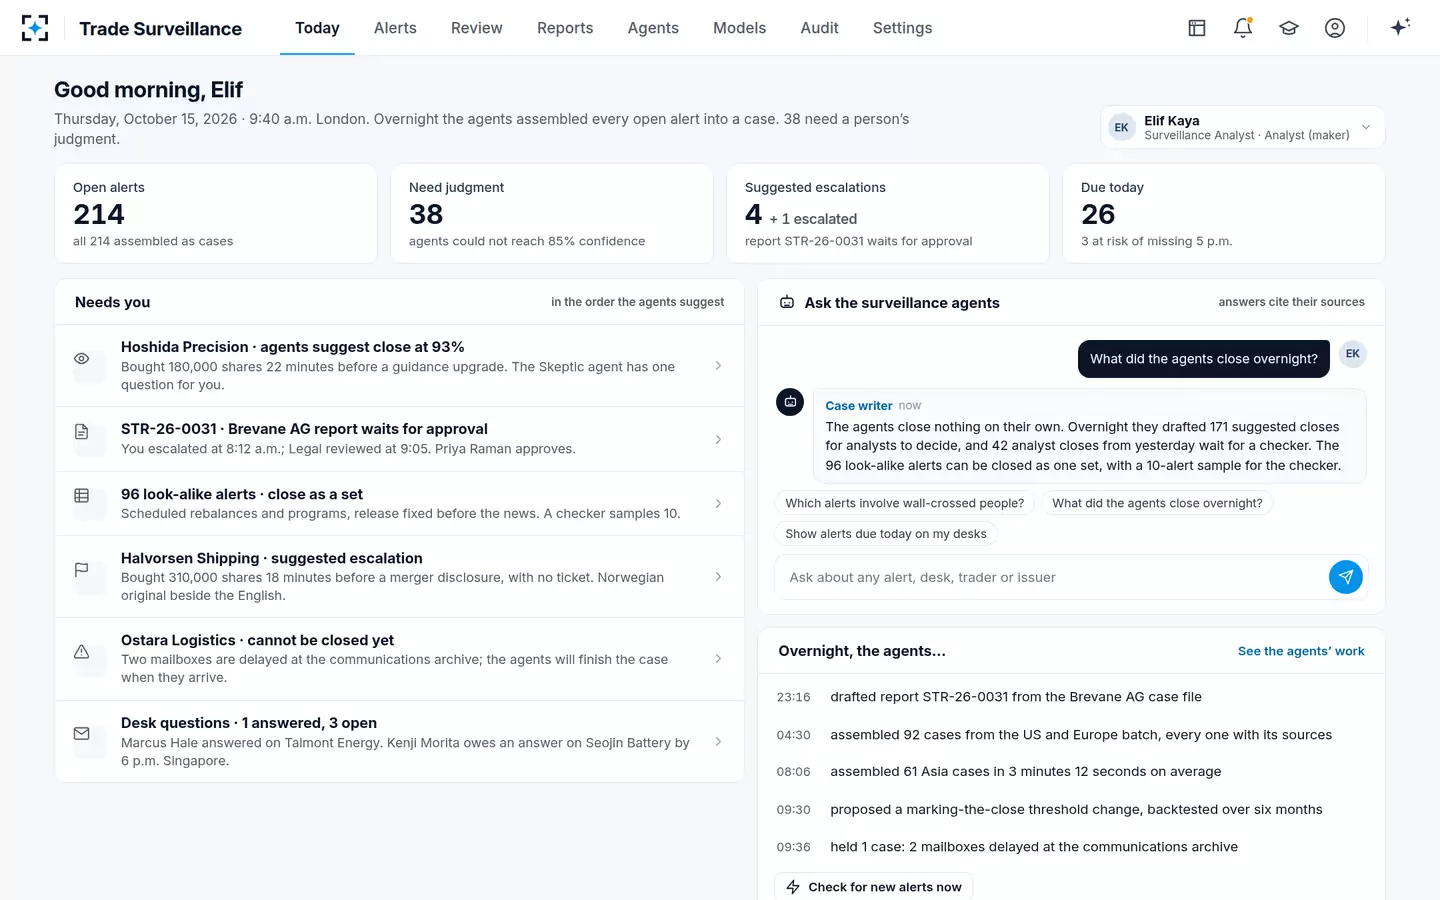
Task: Choose 'Which alerts involve wall-crossed people?' suggestion
Action: 905,503
